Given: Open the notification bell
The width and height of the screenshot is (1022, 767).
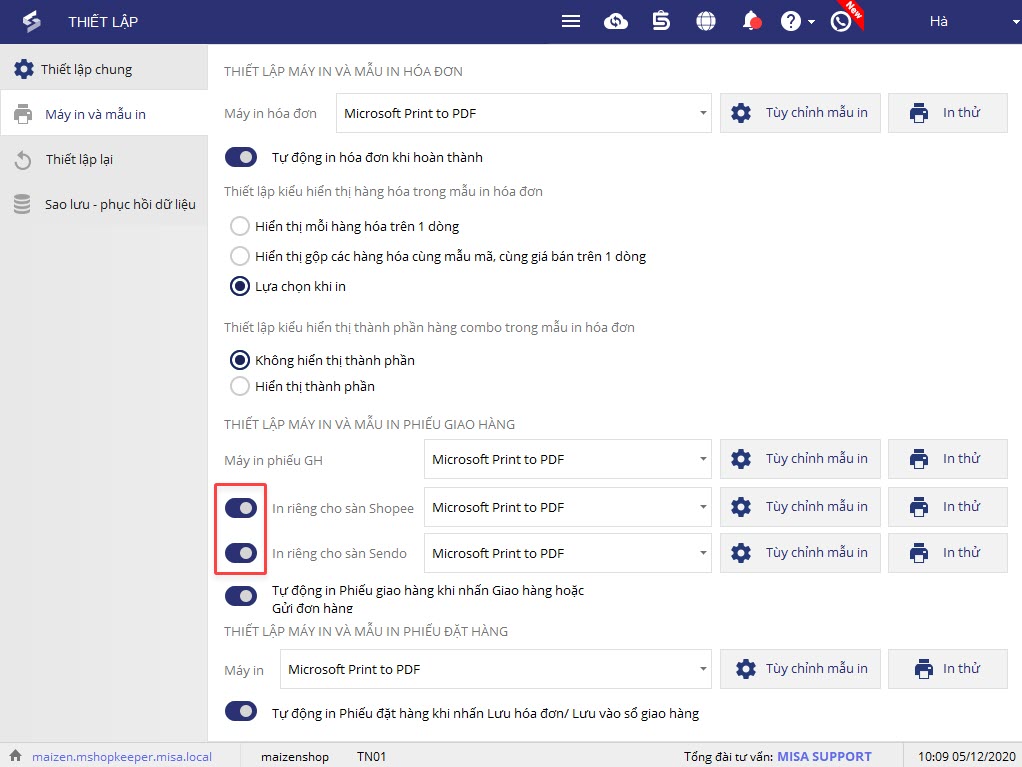Looking at the screenshot, I should [752, 22].
